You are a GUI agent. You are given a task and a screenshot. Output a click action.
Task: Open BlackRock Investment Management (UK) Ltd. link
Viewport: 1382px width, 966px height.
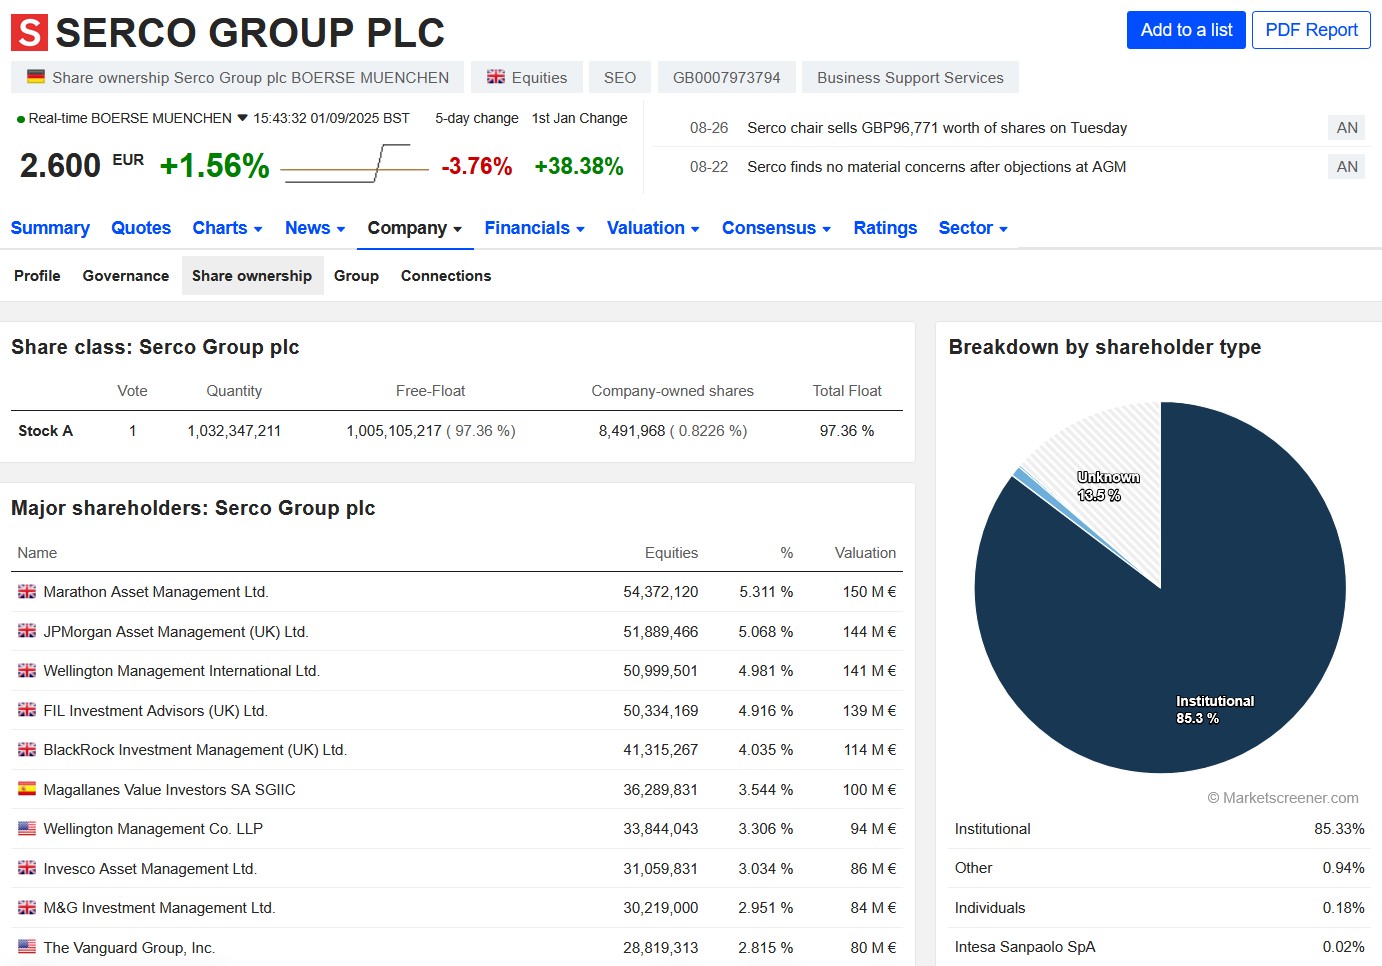pos(195,750)
